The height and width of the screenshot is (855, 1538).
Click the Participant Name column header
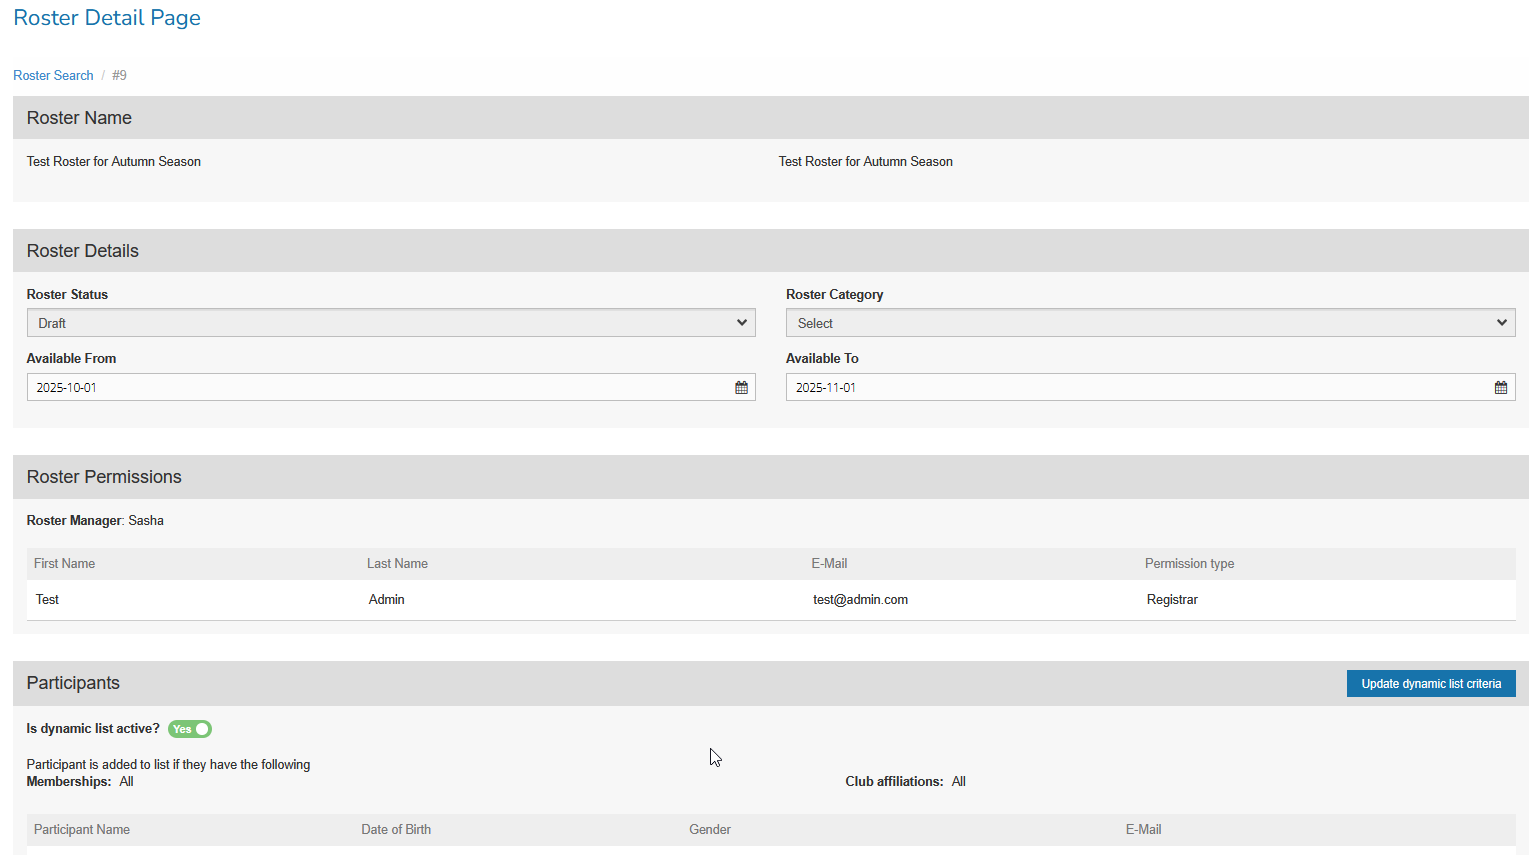click(x=82, y=830)
